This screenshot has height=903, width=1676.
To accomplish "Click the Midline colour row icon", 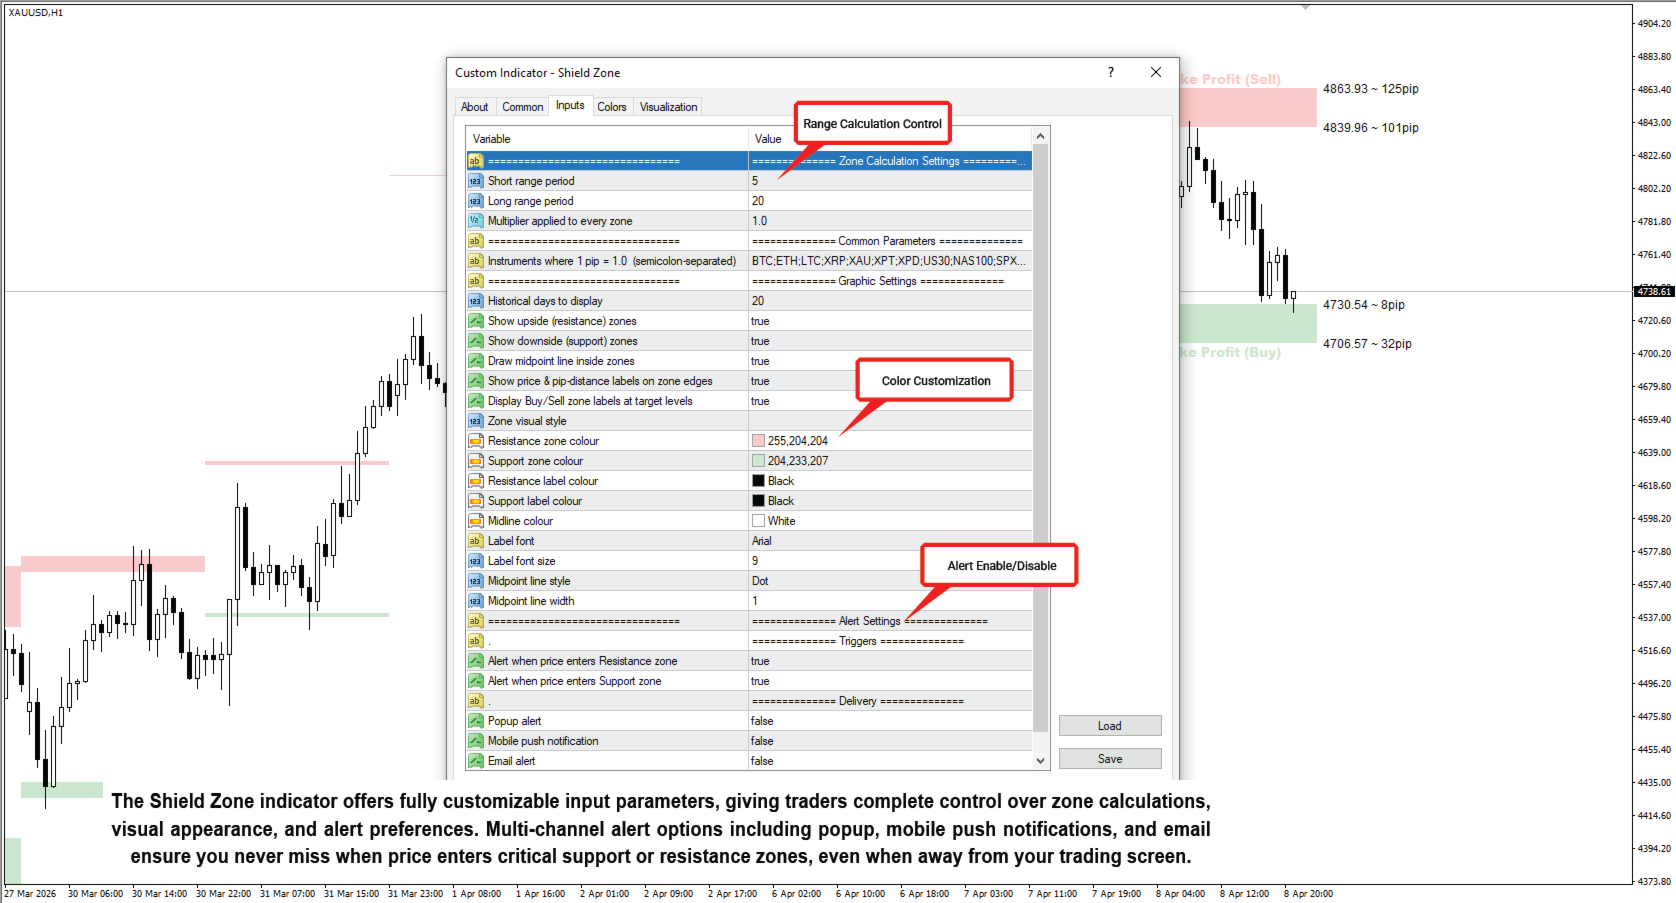I will 476,521.
